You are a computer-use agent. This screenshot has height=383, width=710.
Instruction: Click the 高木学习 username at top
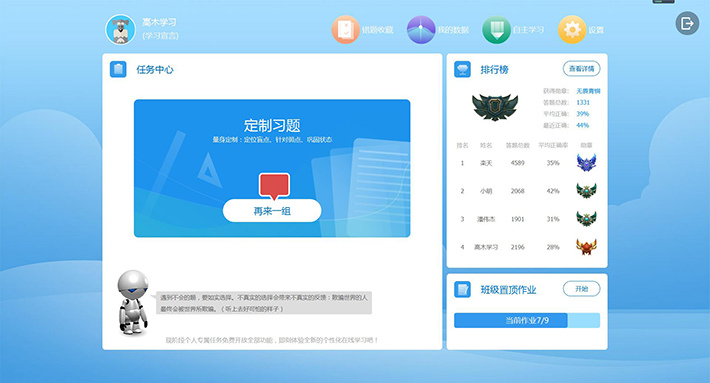pyautogui.click(x=159, y=22)
